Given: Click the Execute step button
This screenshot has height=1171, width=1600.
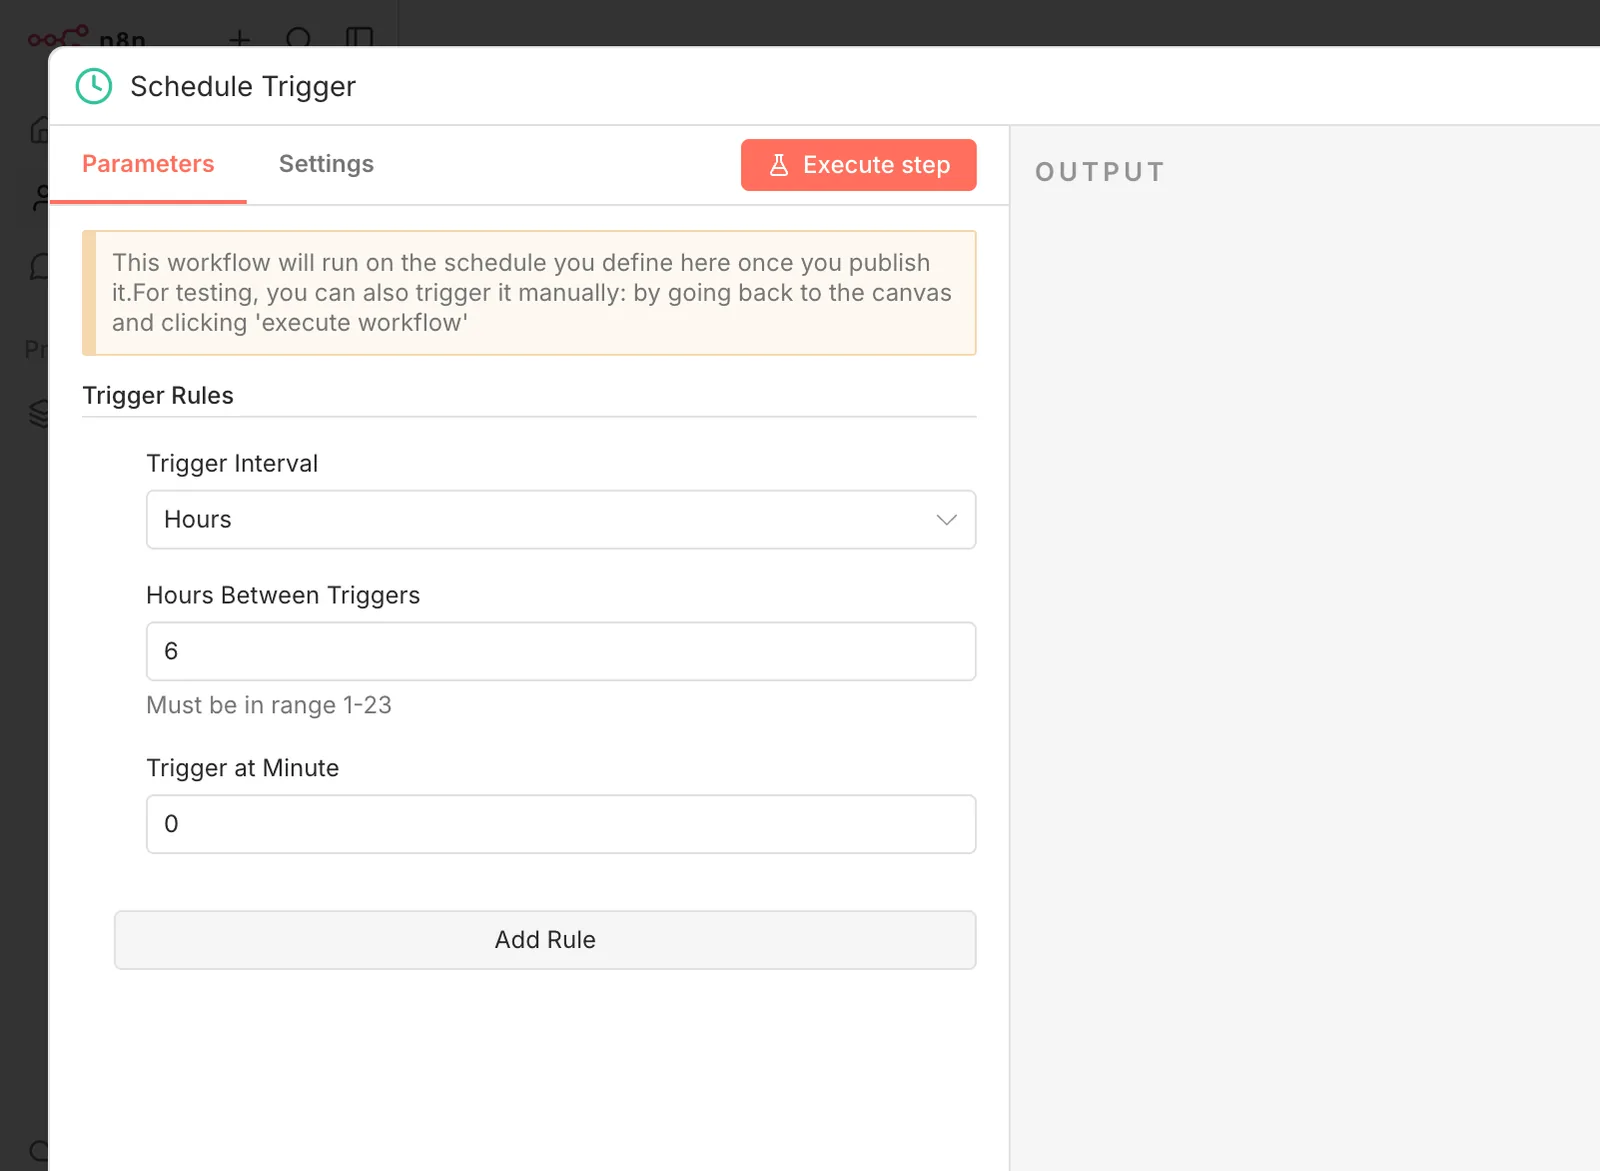Looking at the screenshot, I should pyautogui.click(x=859, y=165).
